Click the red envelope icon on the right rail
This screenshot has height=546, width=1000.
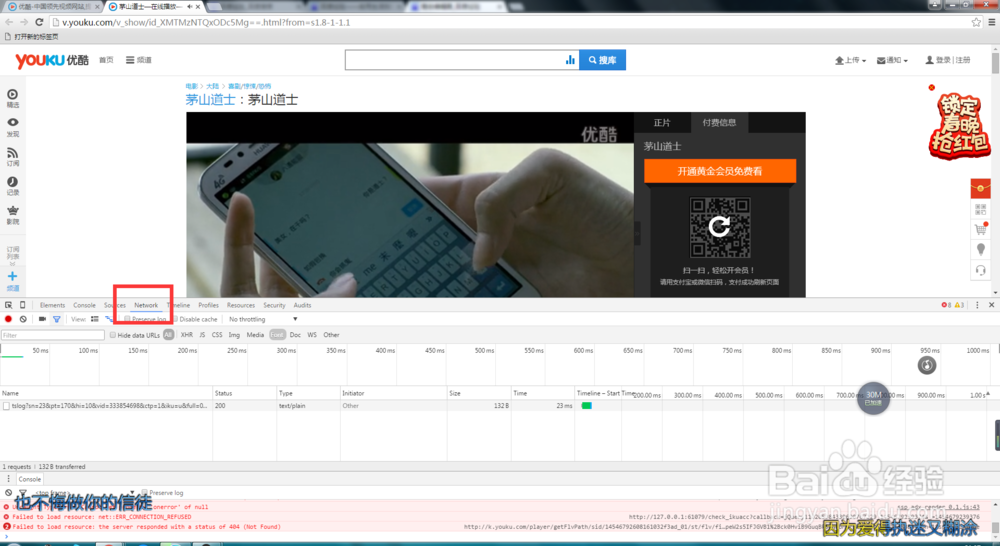point(980,189)
